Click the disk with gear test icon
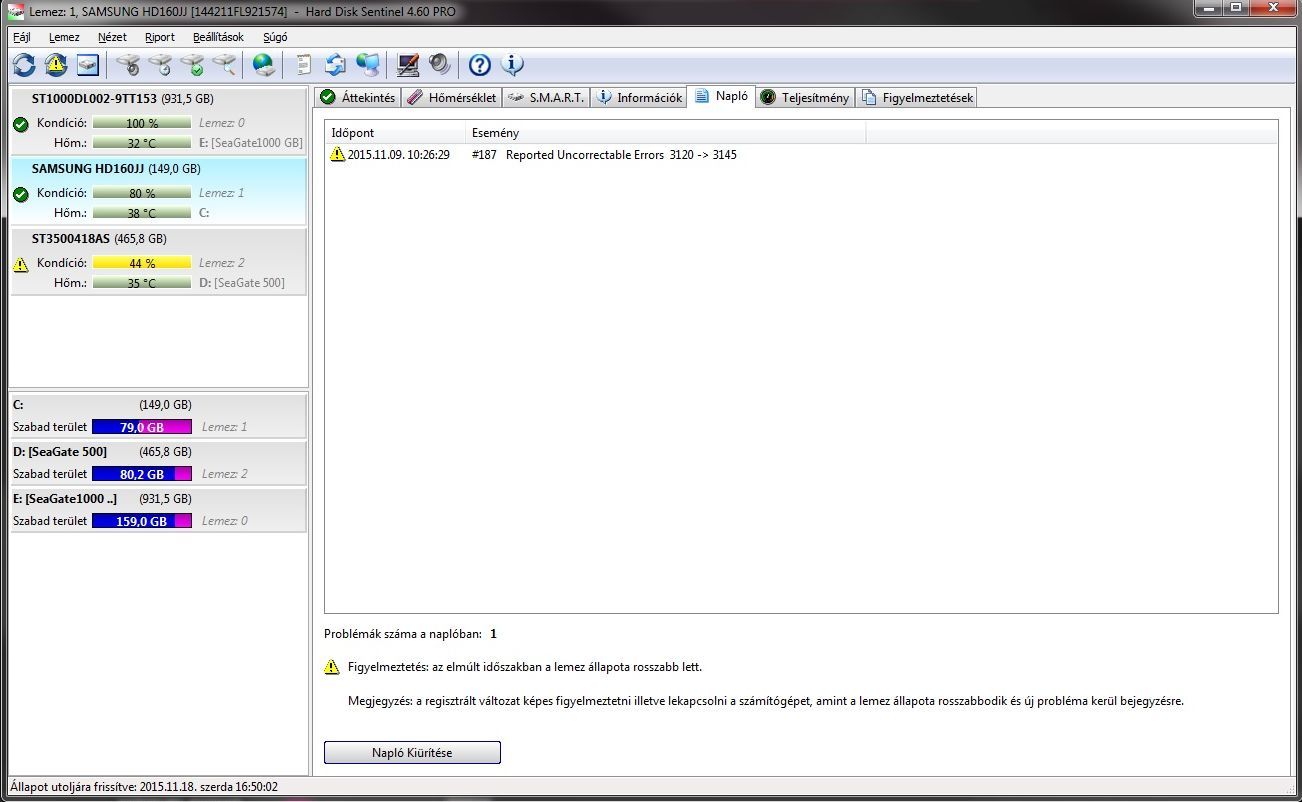 pyautogui.click(x=127, y=65)
